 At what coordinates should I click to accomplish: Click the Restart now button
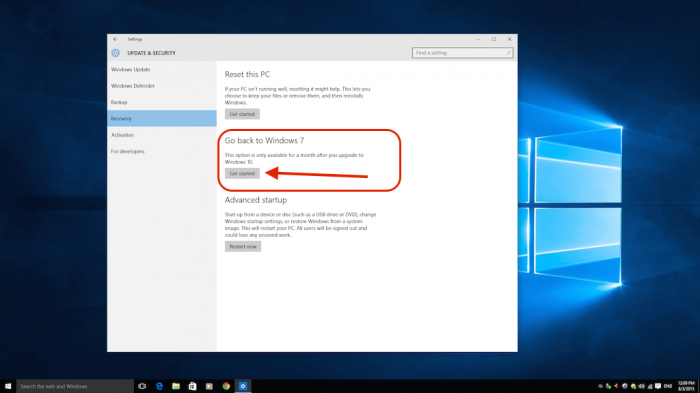[243, 247]
